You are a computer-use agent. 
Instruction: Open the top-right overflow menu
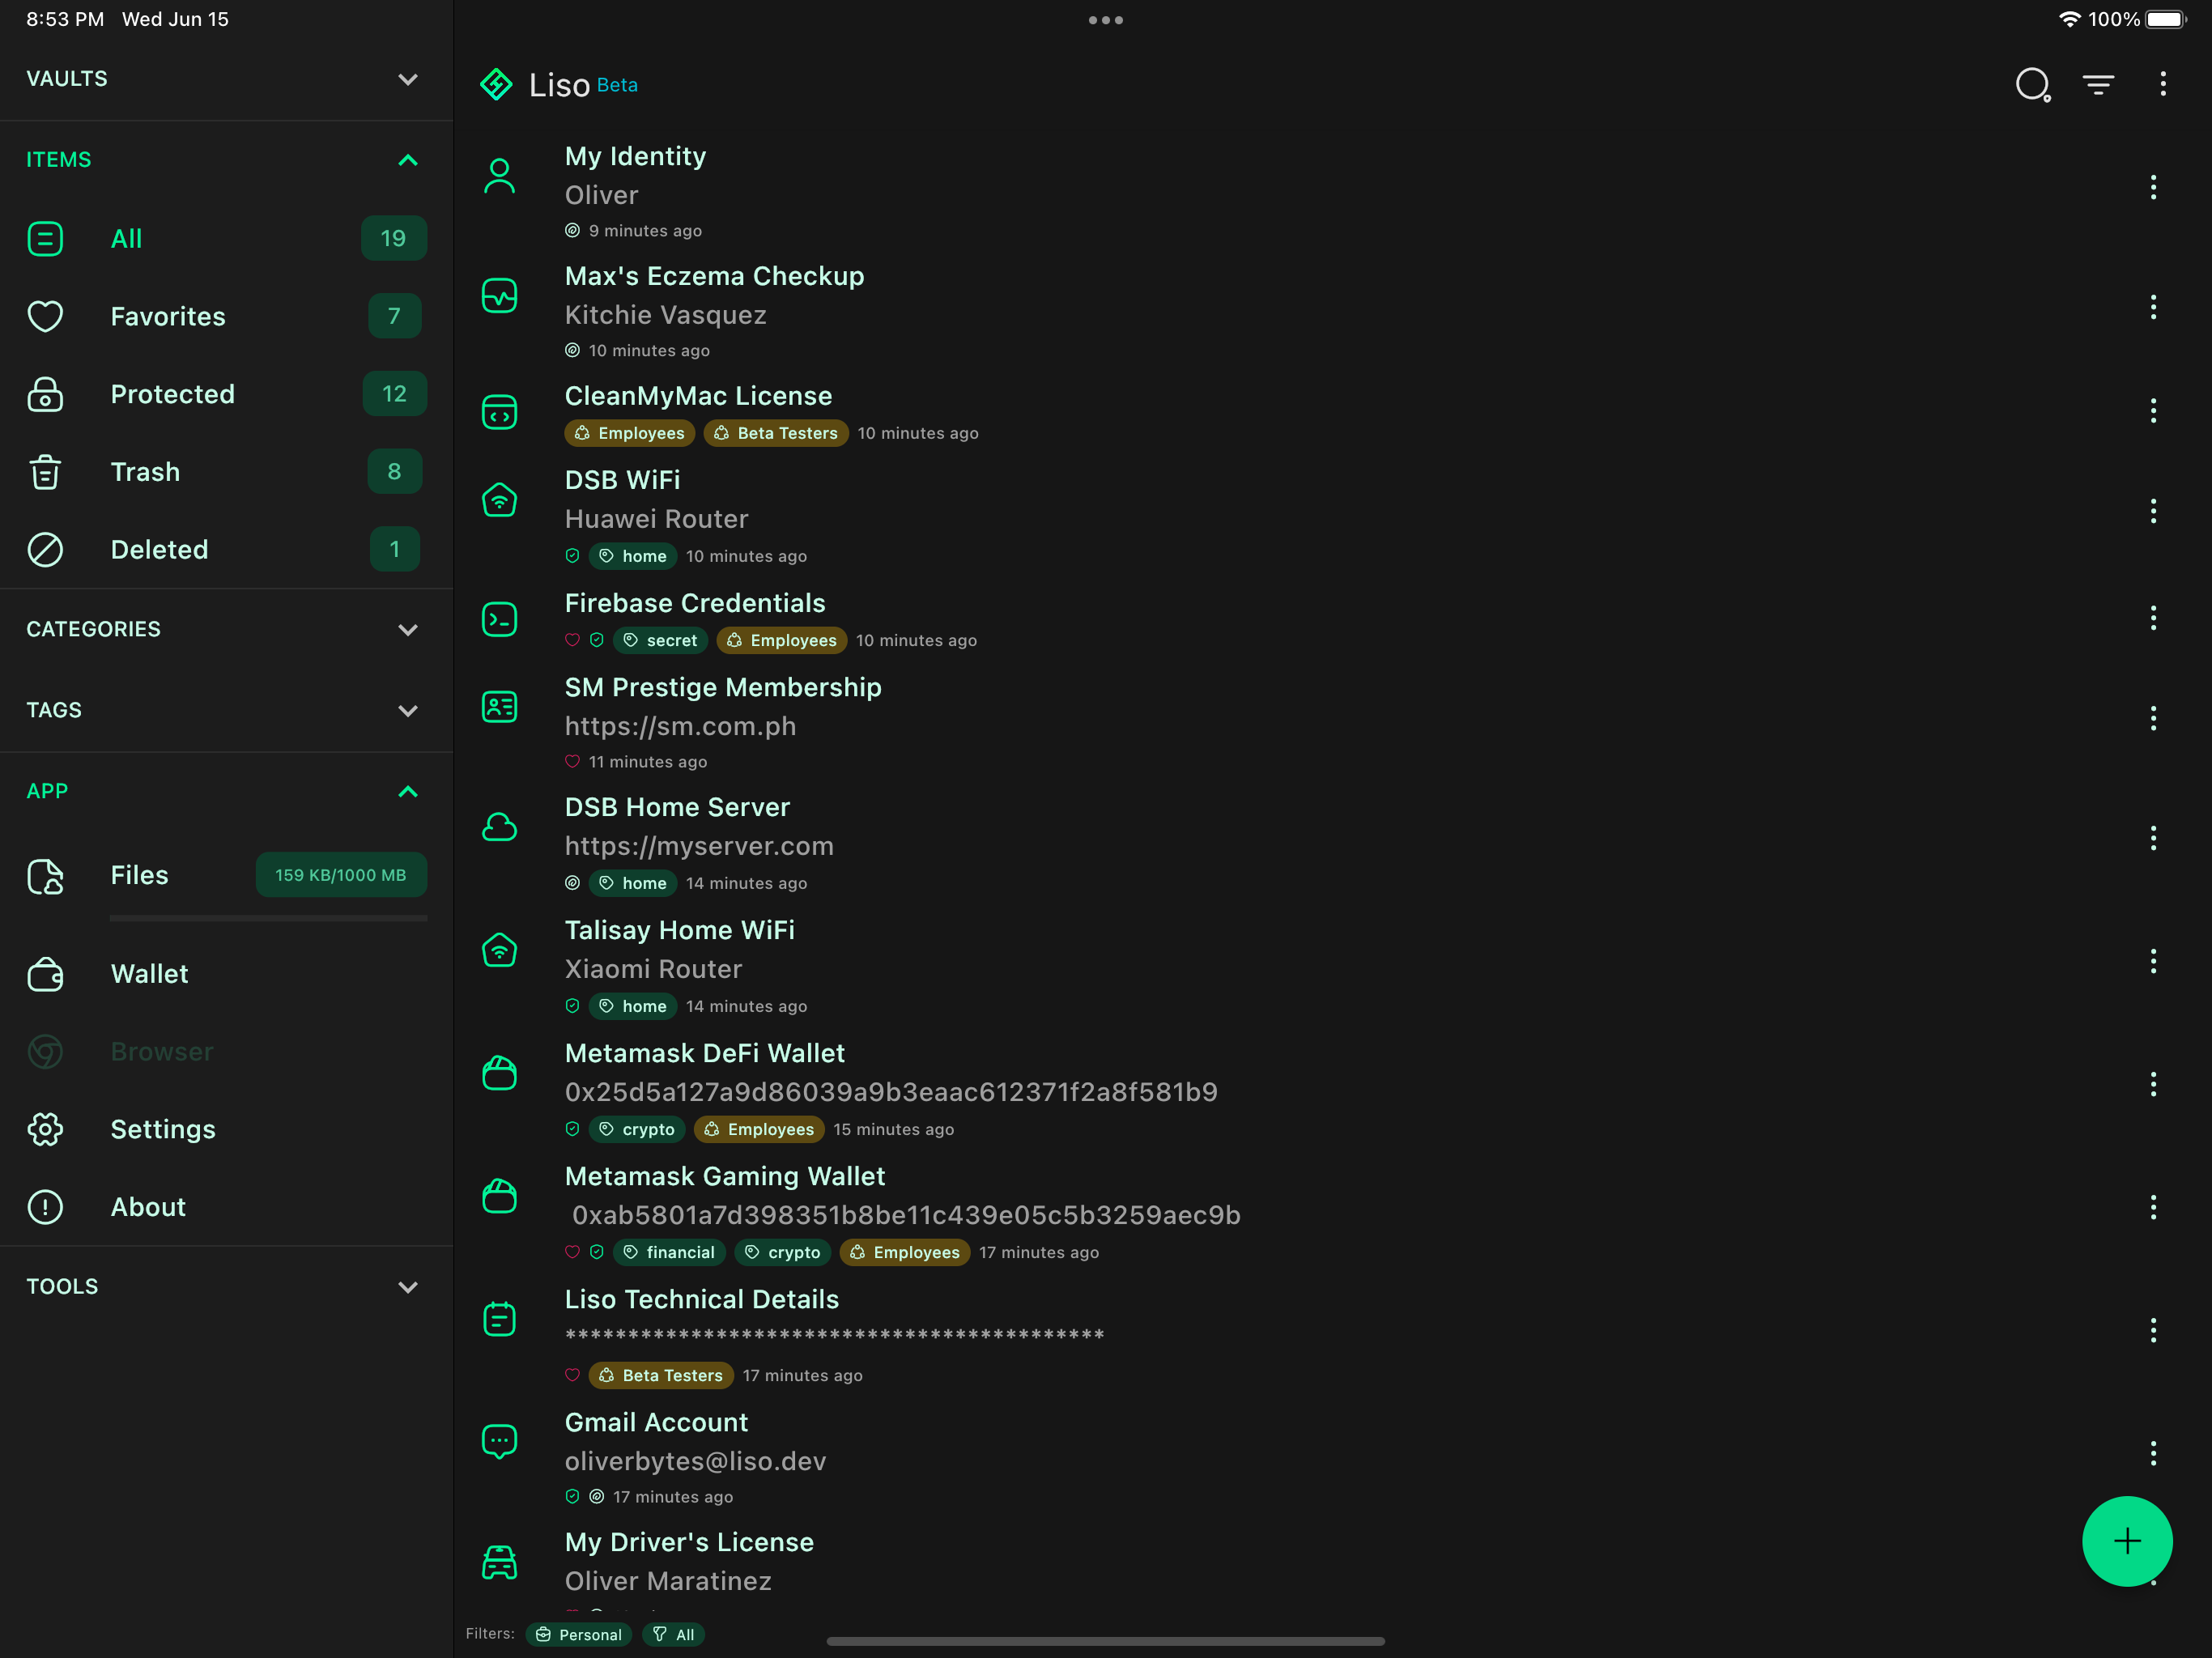click(2163, 84)
